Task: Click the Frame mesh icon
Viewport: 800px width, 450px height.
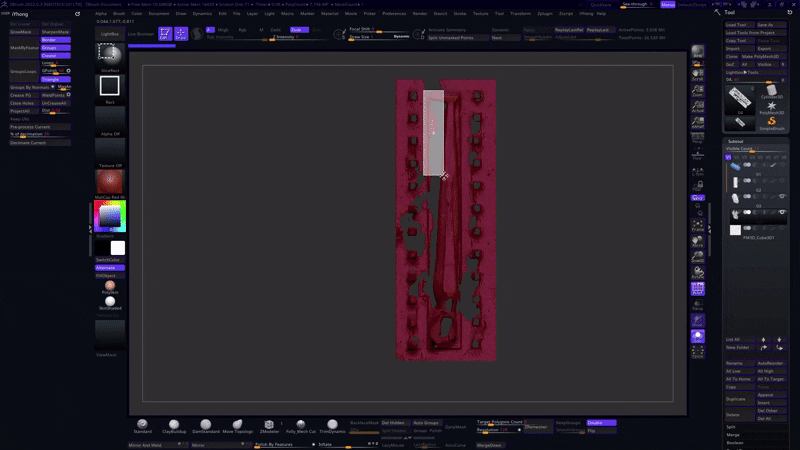Action: (697, 226)
